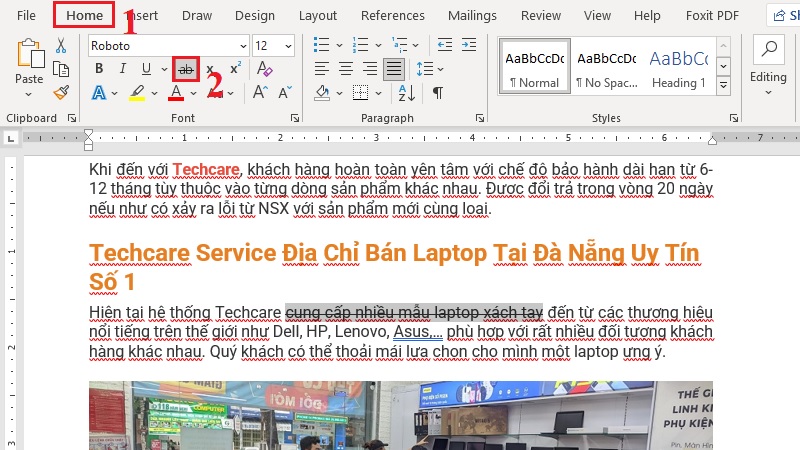Increase paragraph indent
800x450 pixels.
pyautogui.click(x=469, y=45)
